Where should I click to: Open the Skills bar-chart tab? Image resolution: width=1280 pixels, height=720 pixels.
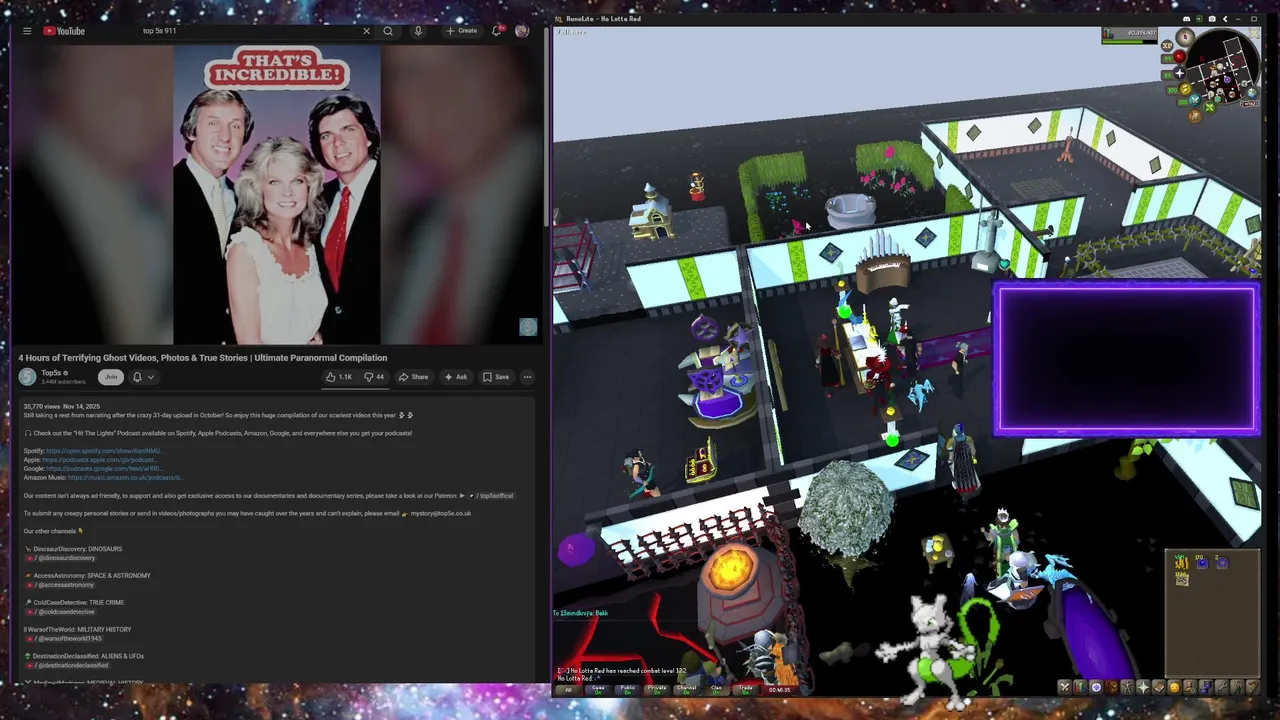pos(1080,687)
